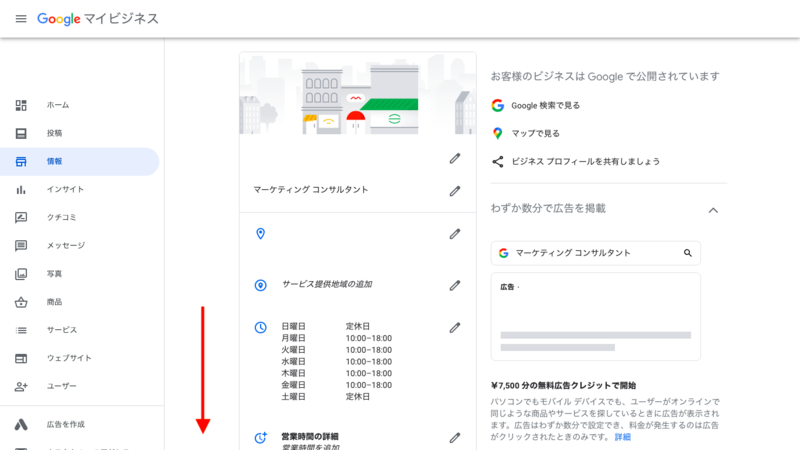Click サービス提供地域の追加 text

[x=327, y=284]
